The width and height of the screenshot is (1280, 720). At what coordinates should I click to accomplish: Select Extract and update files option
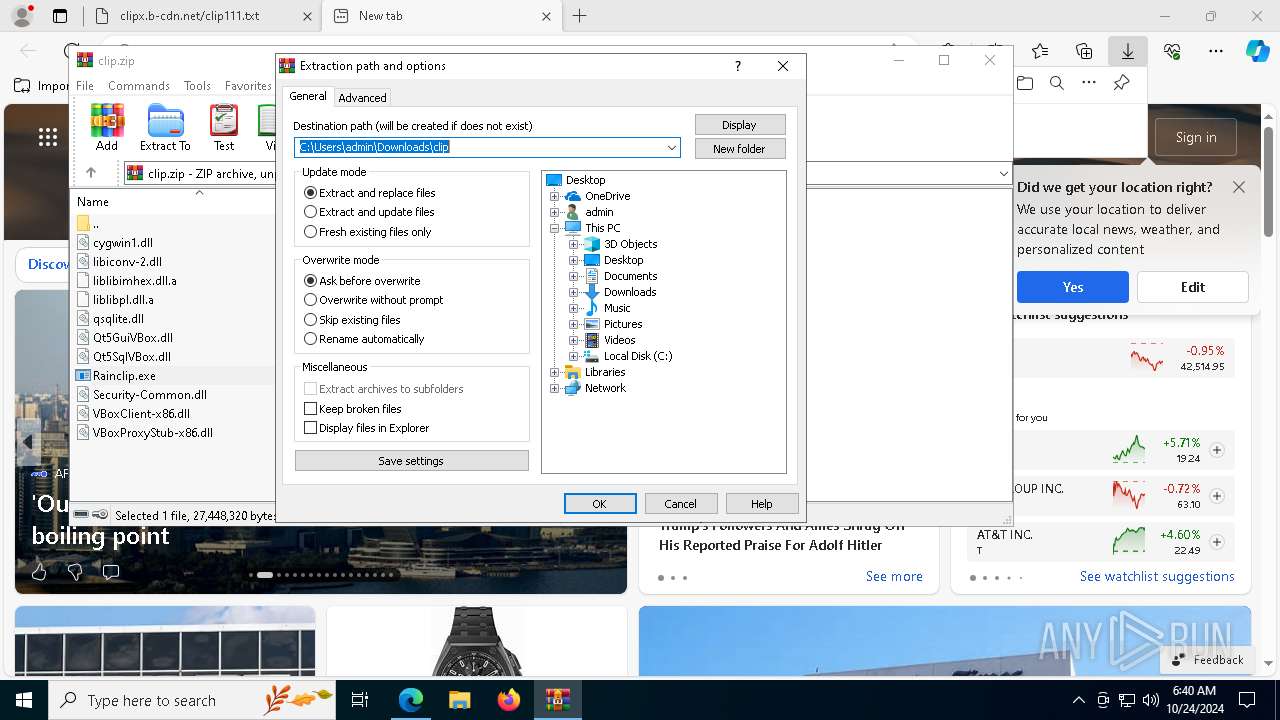369,212
